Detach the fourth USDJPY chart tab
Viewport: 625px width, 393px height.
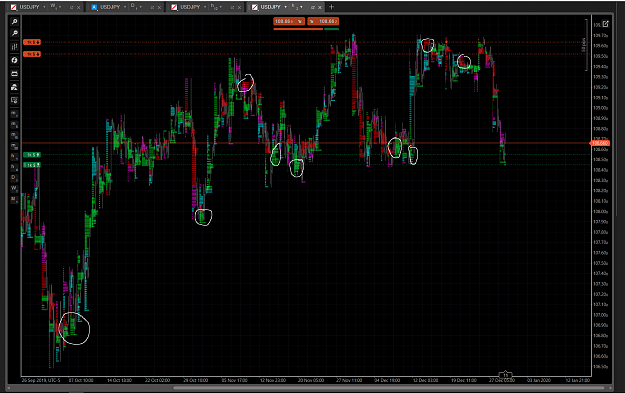(x=313, y=7)
